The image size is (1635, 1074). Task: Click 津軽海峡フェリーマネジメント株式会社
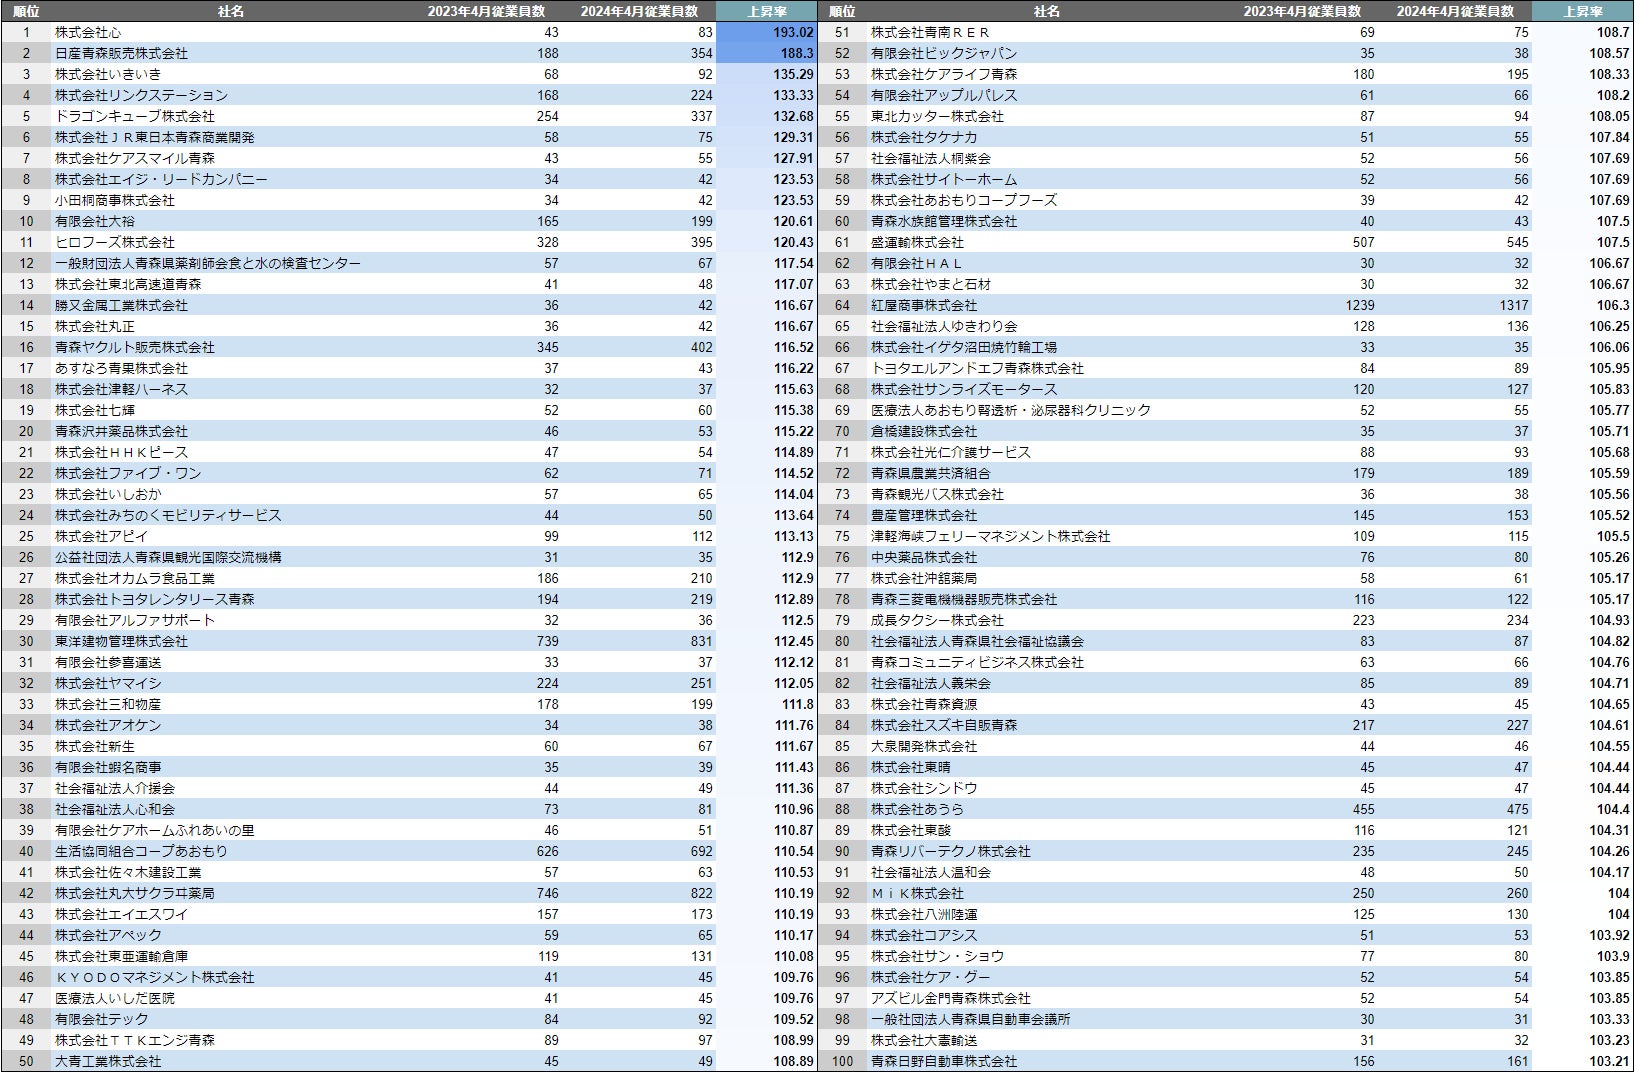tap(991, 536)
